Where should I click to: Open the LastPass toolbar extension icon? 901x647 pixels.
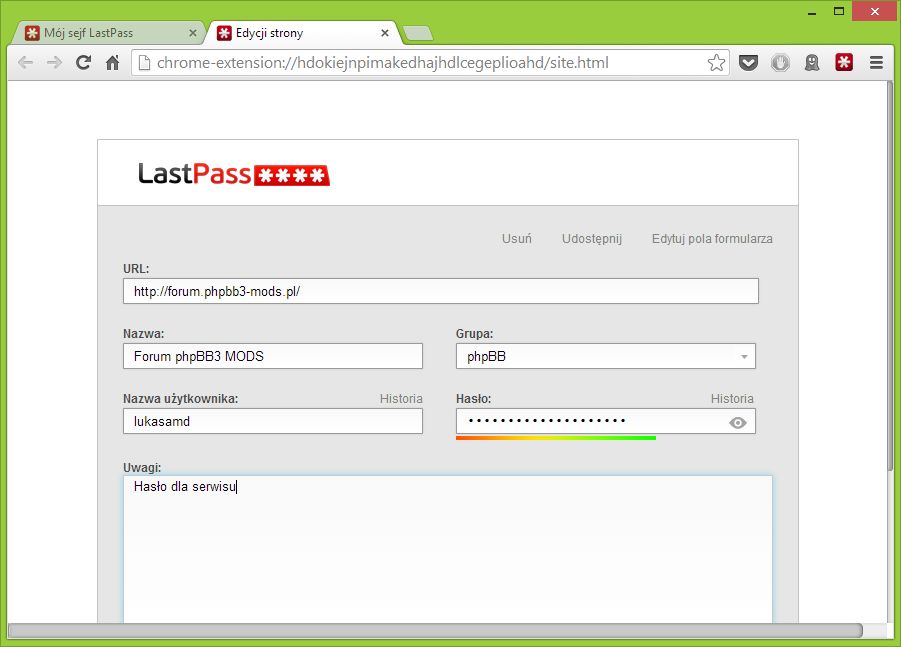click(844, 62)
